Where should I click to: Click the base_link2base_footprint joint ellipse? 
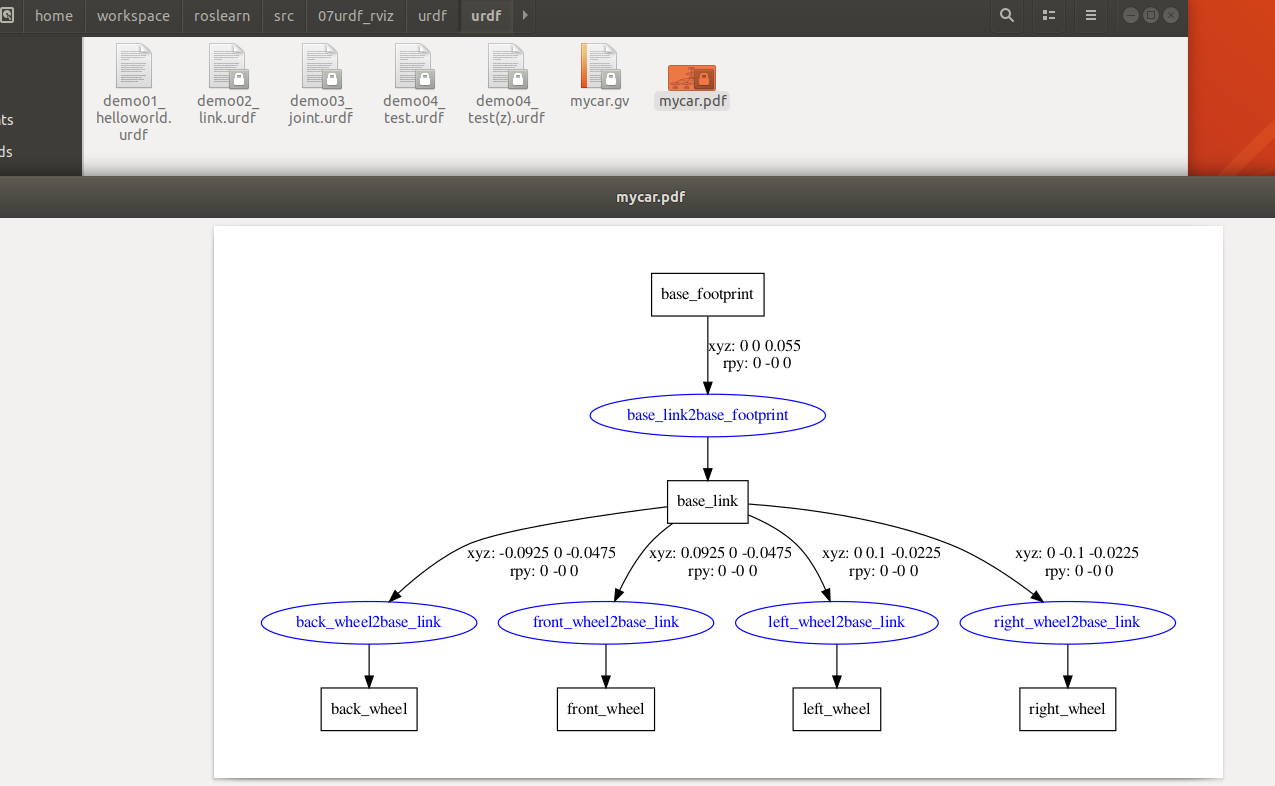tap(707, 415)
